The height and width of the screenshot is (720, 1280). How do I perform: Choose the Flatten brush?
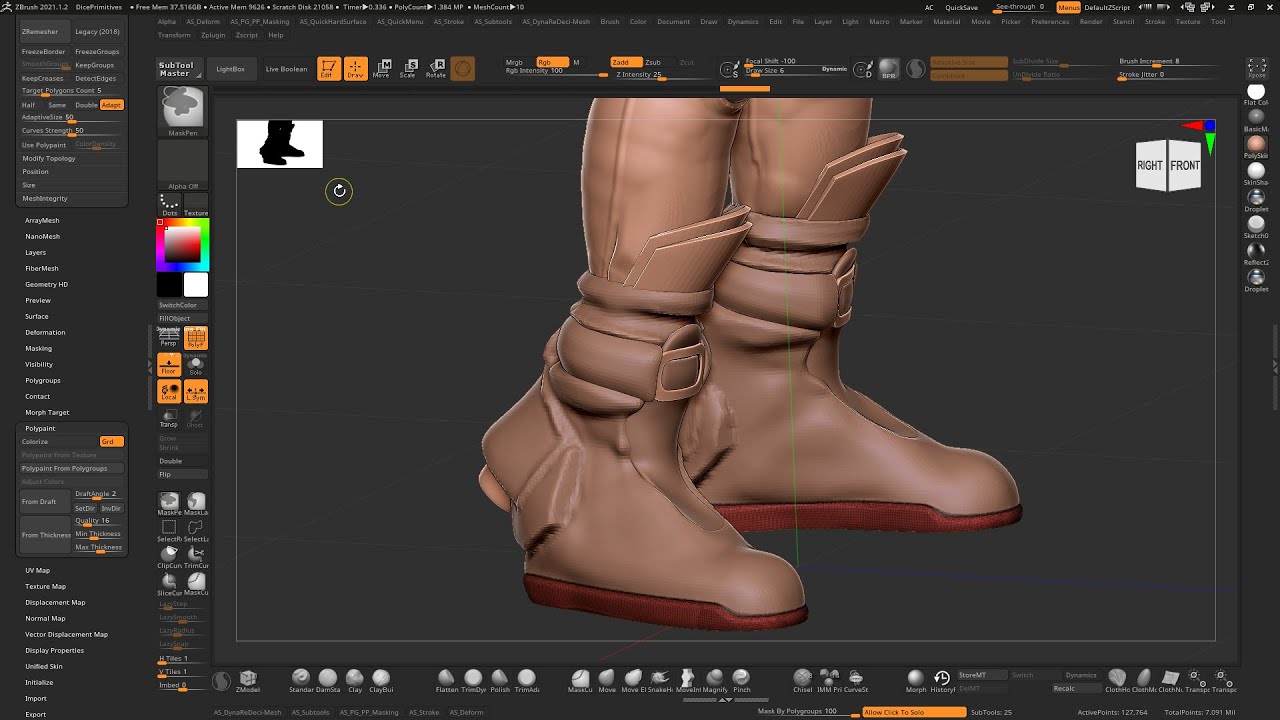(x=446, y=681)
